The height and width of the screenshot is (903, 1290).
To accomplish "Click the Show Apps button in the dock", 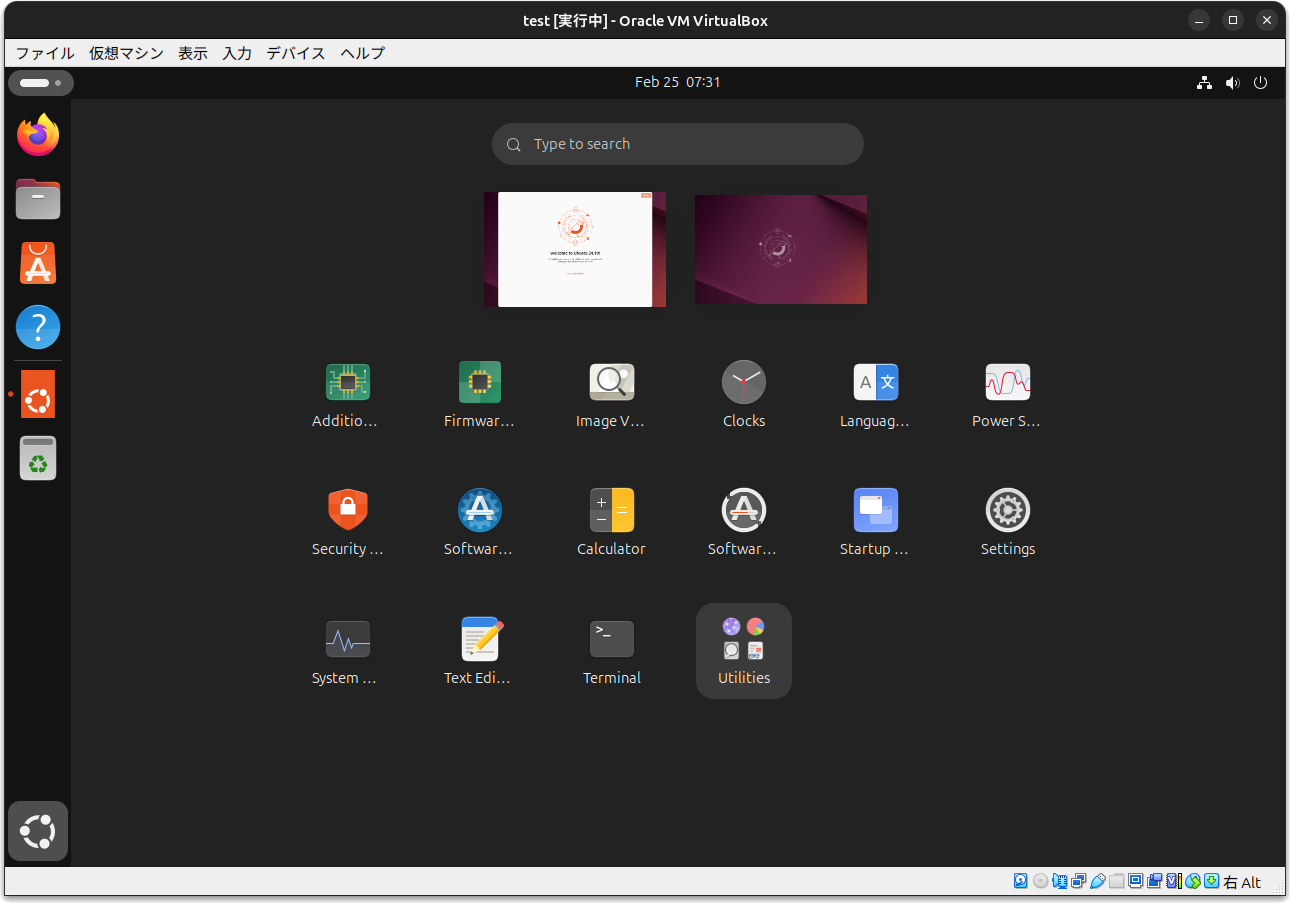I will click(x=38, y=831).
